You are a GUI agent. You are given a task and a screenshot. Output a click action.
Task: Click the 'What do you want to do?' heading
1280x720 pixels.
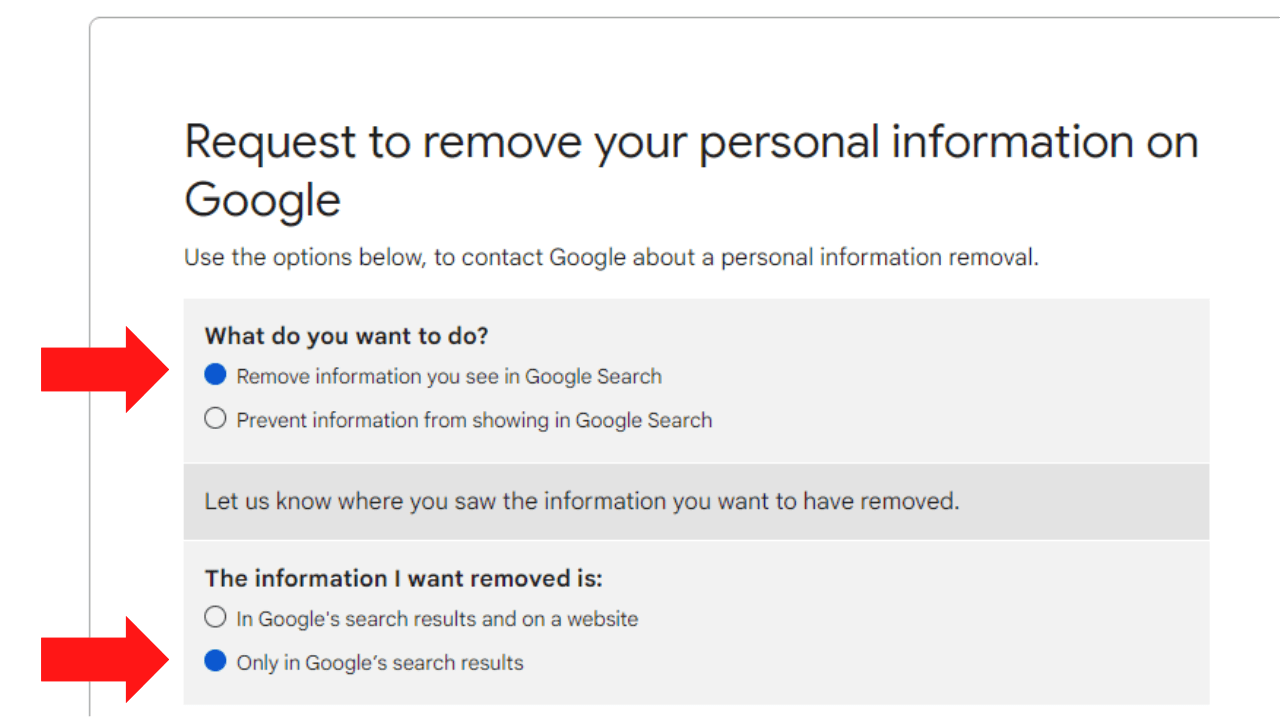coord(346,336)
